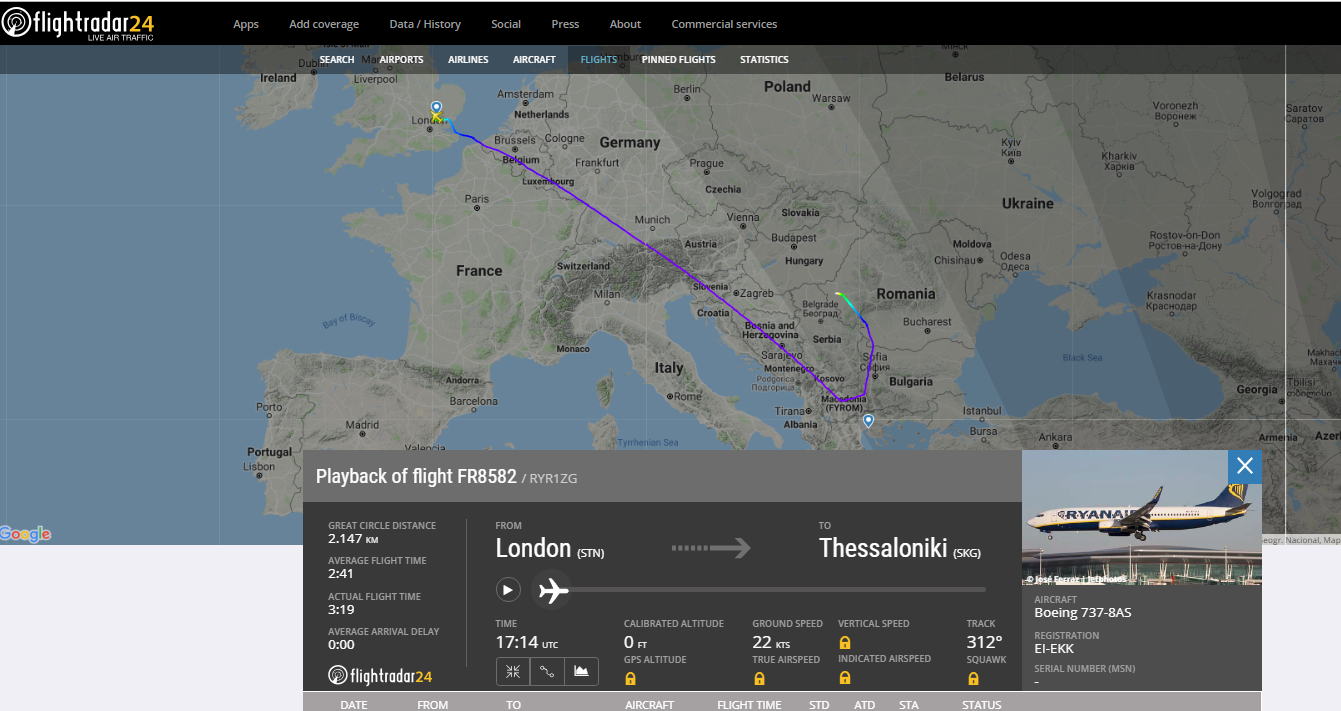Image resolution: width=1341 pixels, height=711 pixels.
Task: Click the squawk padlock icon
Action: pos(973,679)
